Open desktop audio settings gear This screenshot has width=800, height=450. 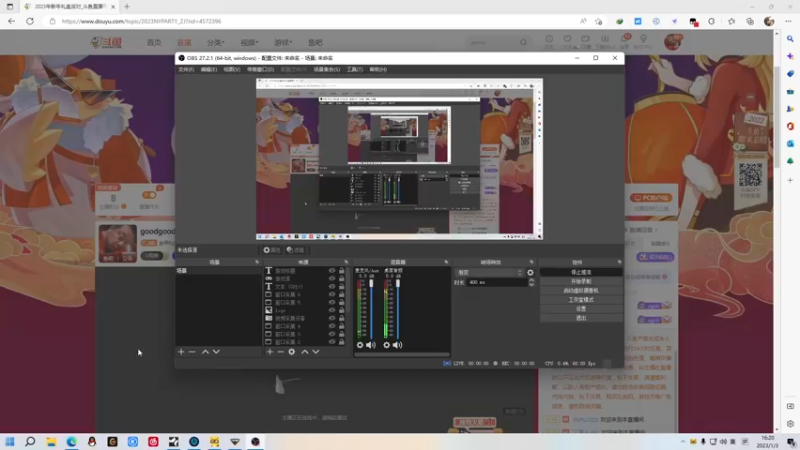pyautogui.click(x=386, y=345)
